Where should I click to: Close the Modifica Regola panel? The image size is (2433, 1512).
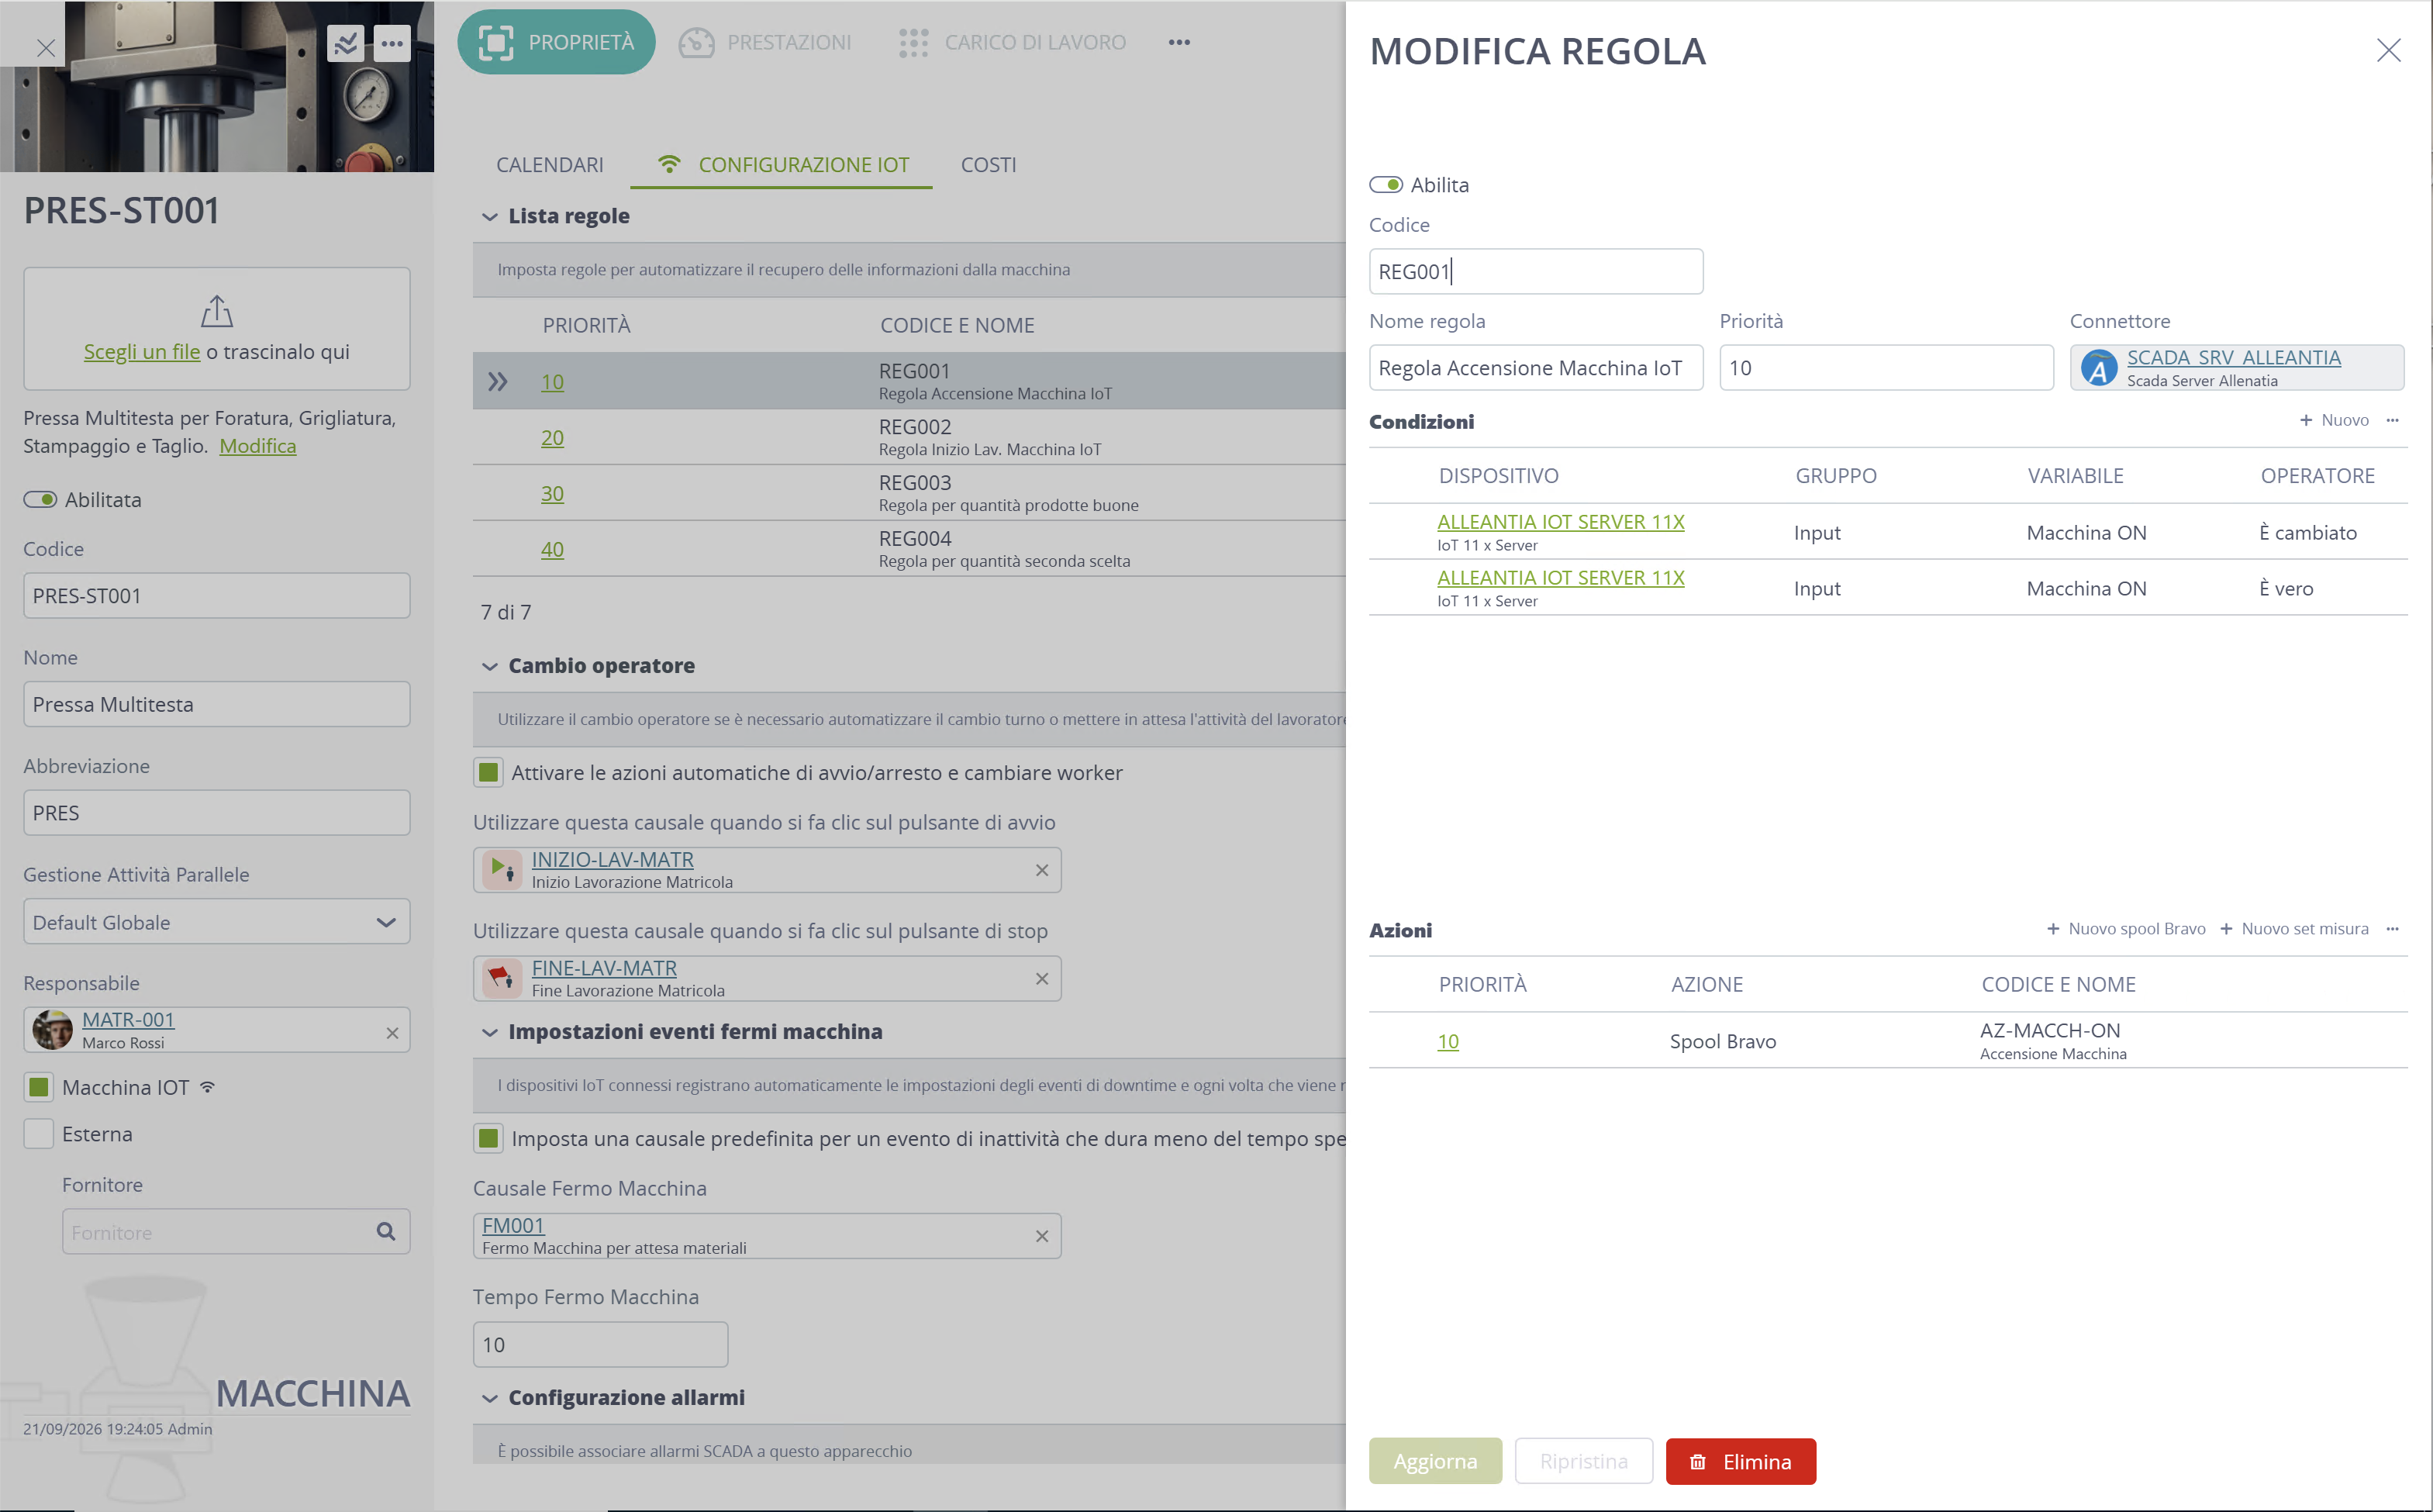pos(2388,50)
